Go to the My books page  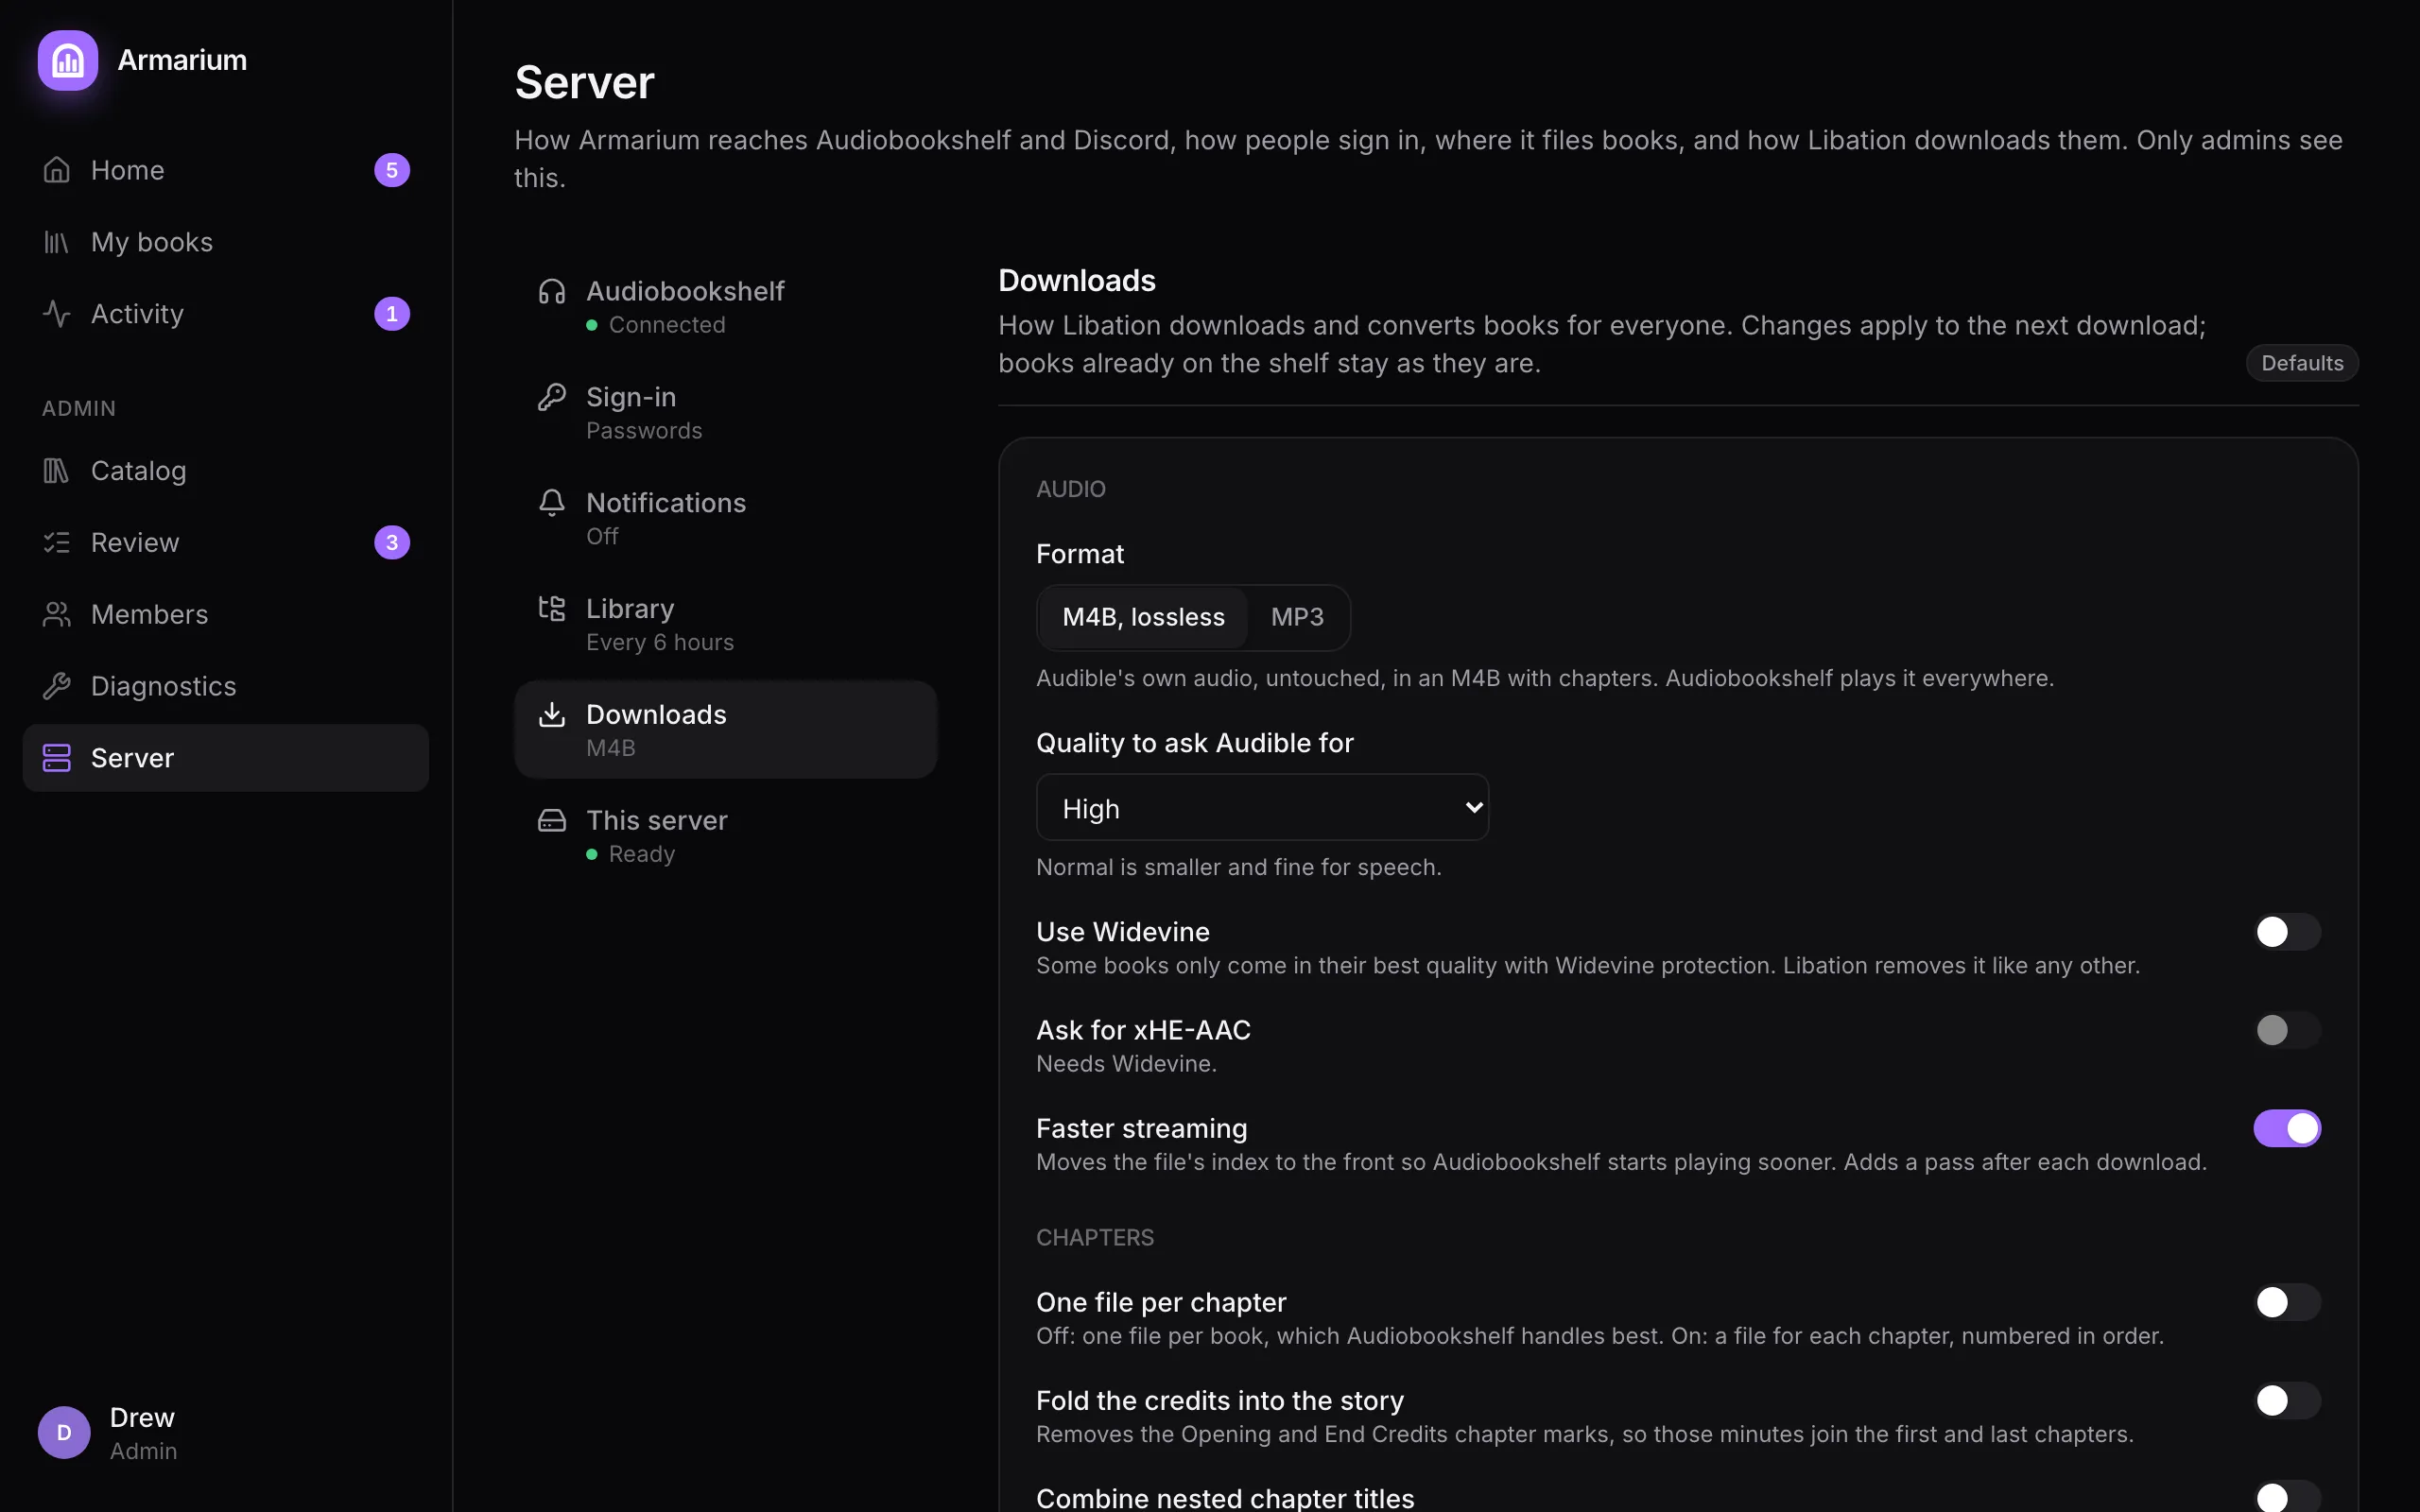pyautogui.click(x=225, y=242)
